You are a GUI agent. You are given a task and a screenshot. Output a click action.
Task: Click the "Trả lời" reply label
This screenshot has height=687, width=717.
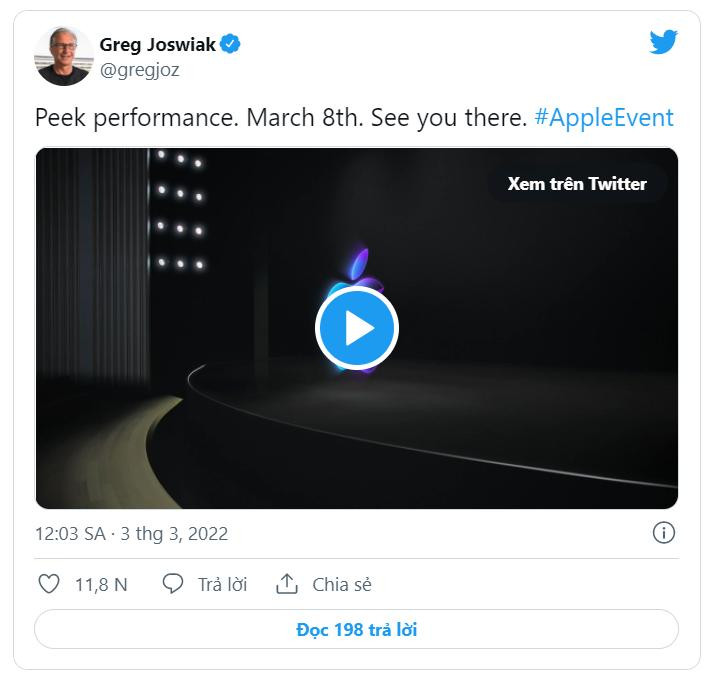(222, 585)
